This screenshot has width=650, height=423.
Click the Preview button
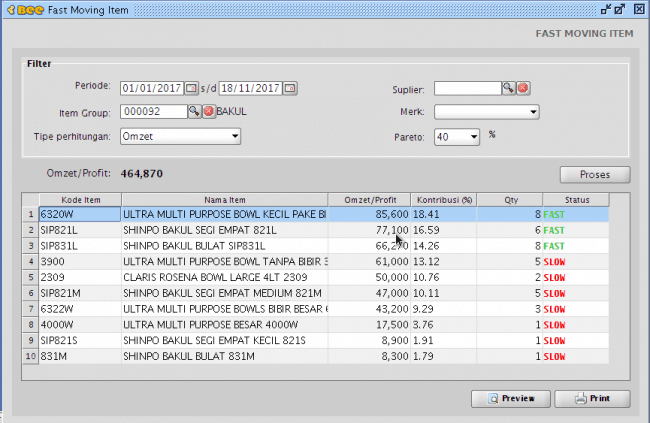point(511,399)
